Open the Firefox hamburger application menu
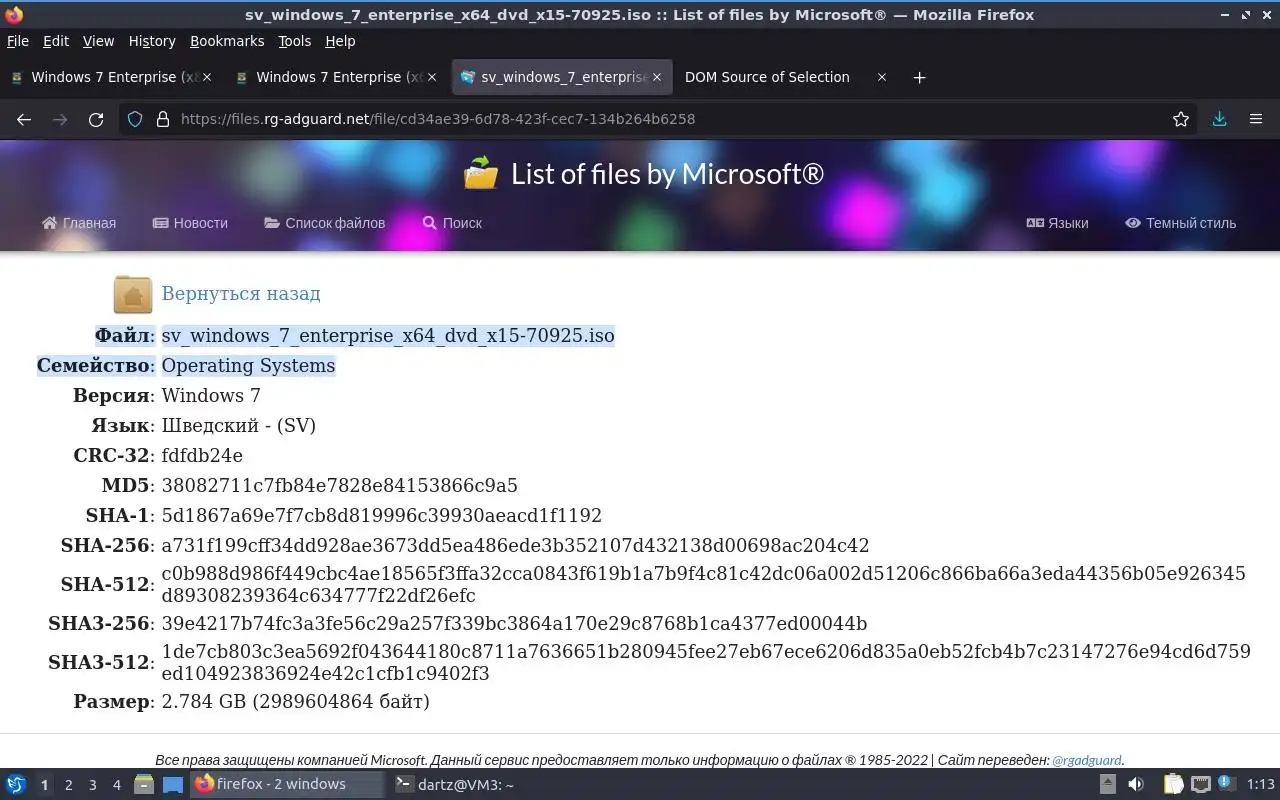 tap(1256, 119)
